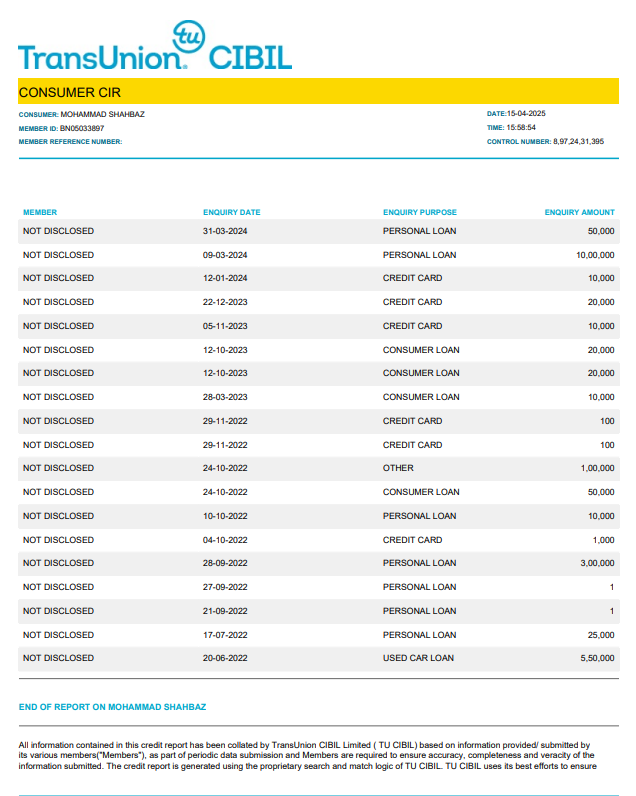Click PERSONAL LOAN in the 17-07-2022 row
This screenshot has width=636, height=796.
(x=419, y=635)
